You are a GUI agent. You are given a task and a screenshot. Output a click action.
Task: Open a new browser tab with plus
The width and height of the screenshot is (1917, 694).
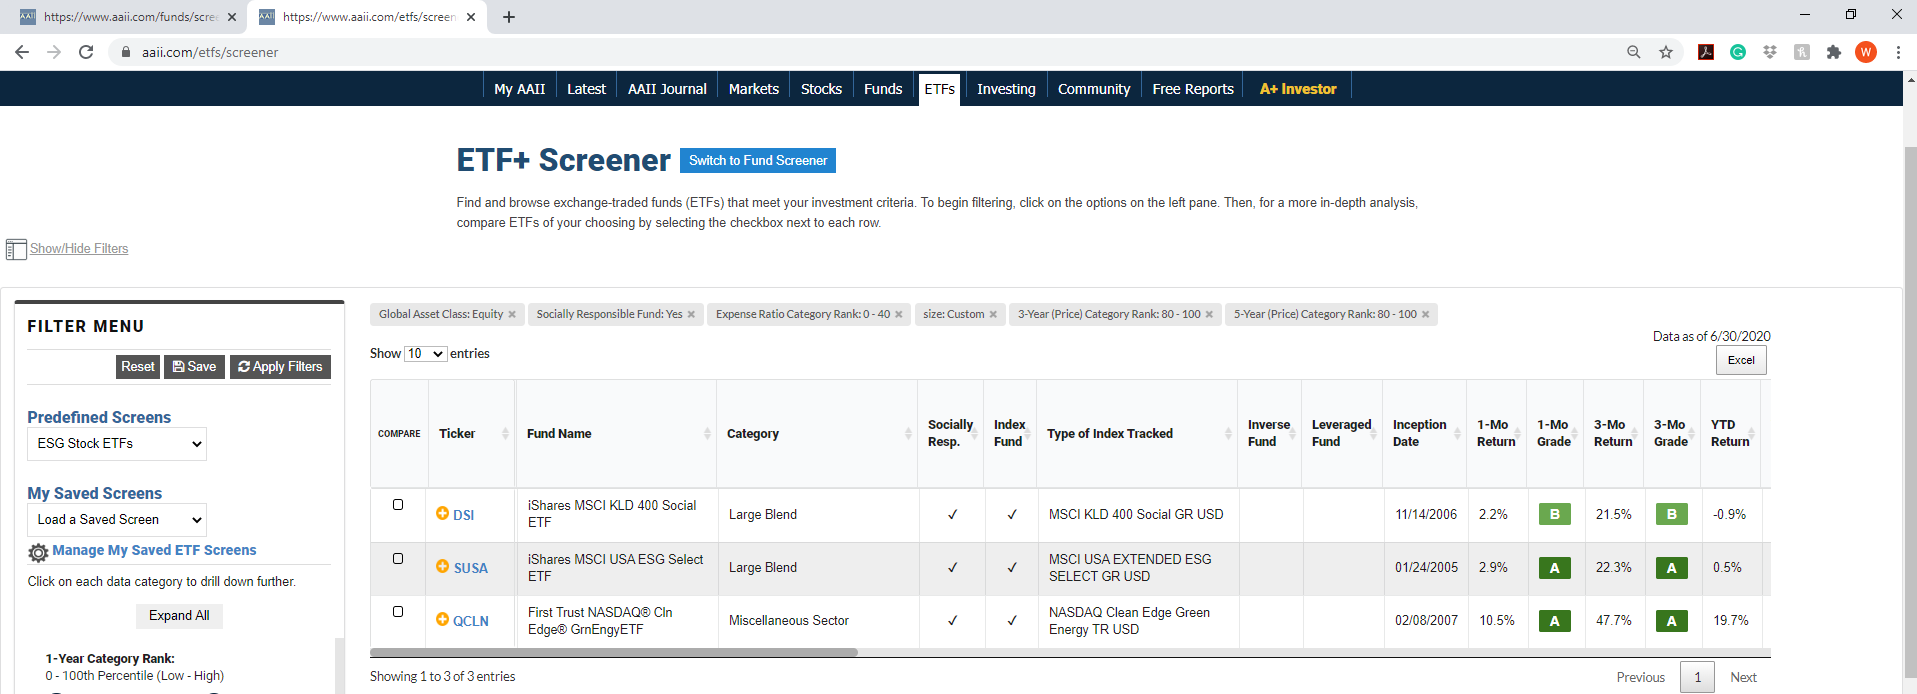click(x=509, y=17)
